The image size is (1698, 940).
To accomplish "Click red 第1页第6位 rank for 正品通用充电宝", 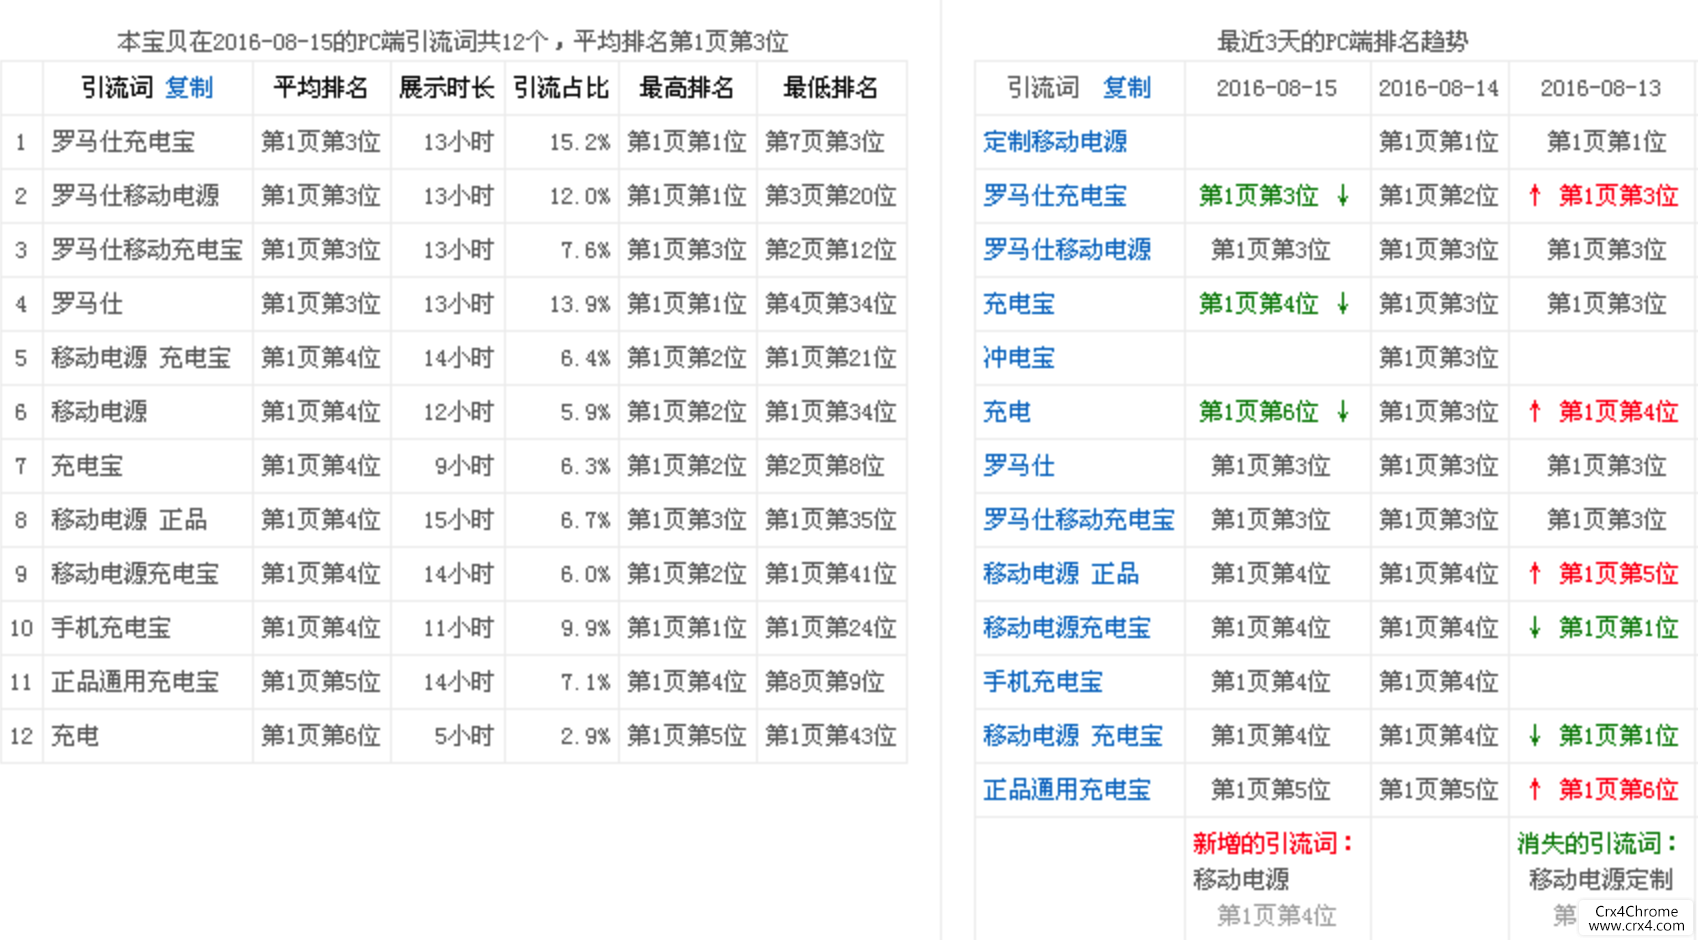I will 1618,790.
